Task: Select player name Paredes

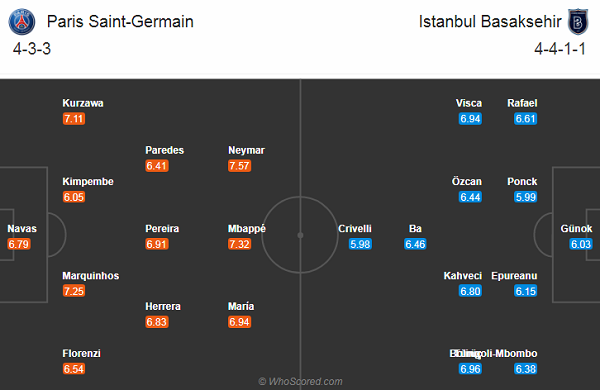Action: 165,150
